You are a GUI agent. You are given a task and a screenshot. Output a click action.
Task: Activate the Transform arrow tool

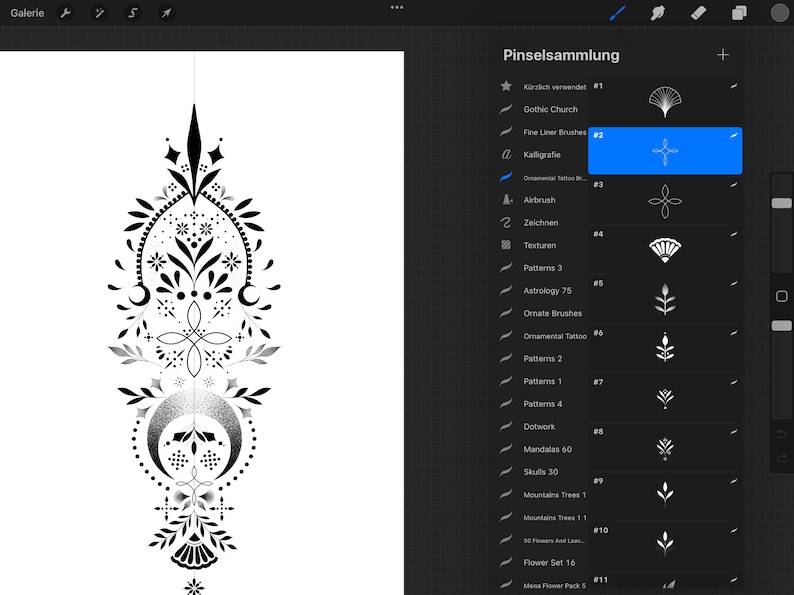[x=166, y=13]
